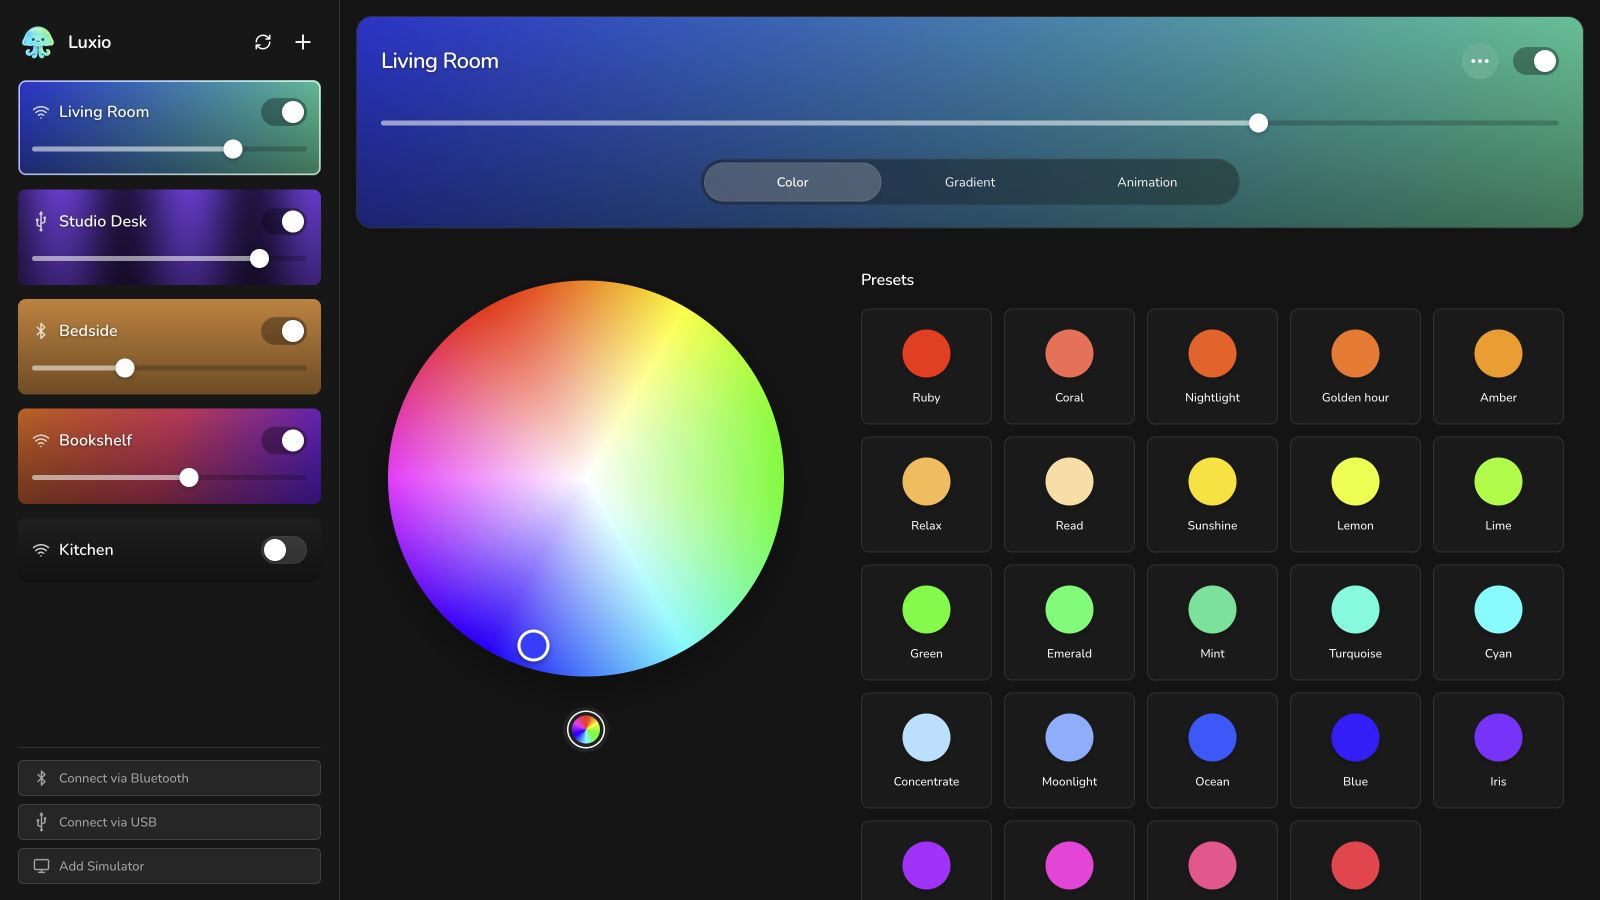Click Bluetooth icon on Bedside card
Image resolution: width=1600 pixels, height=900 pixels.
pos(41,331)
